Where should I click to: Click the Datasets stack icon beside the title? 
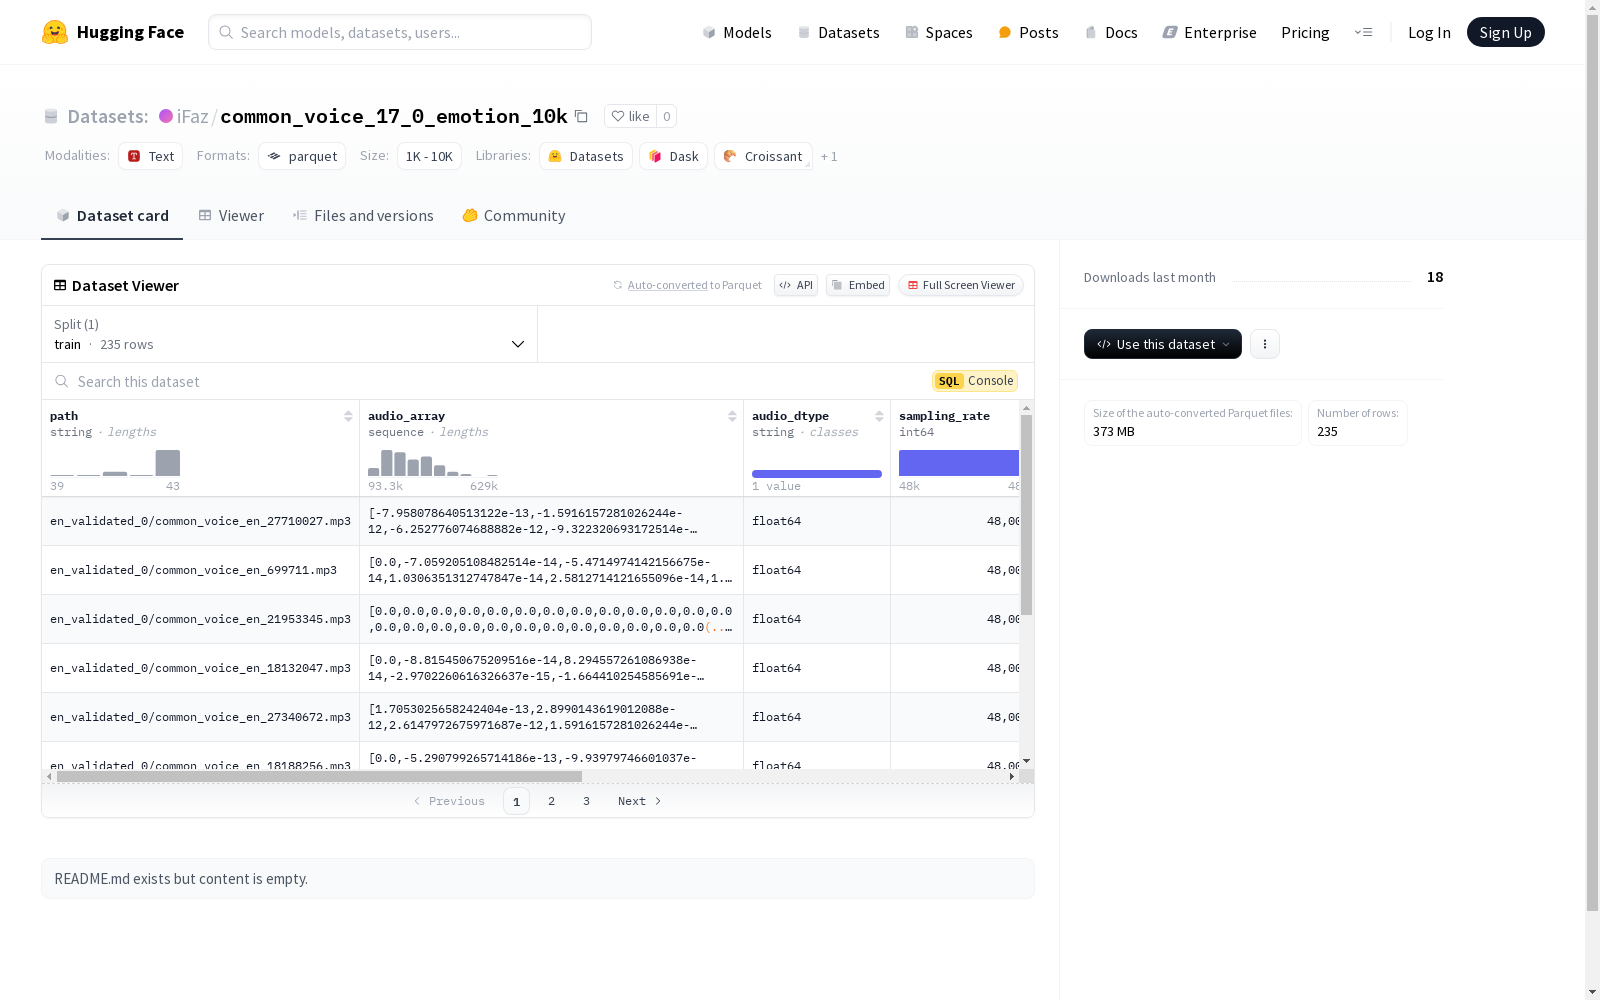(x=51, y=116)
